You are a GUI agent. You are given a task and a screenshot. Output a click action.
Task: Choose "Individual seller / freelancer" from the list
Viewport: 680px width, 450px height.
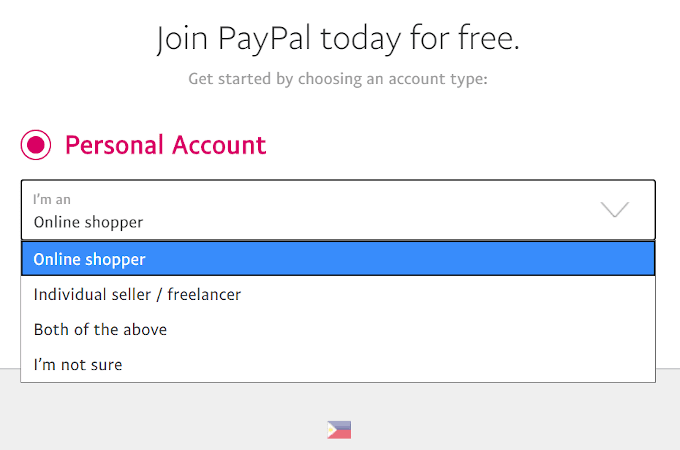pos(137,294)
